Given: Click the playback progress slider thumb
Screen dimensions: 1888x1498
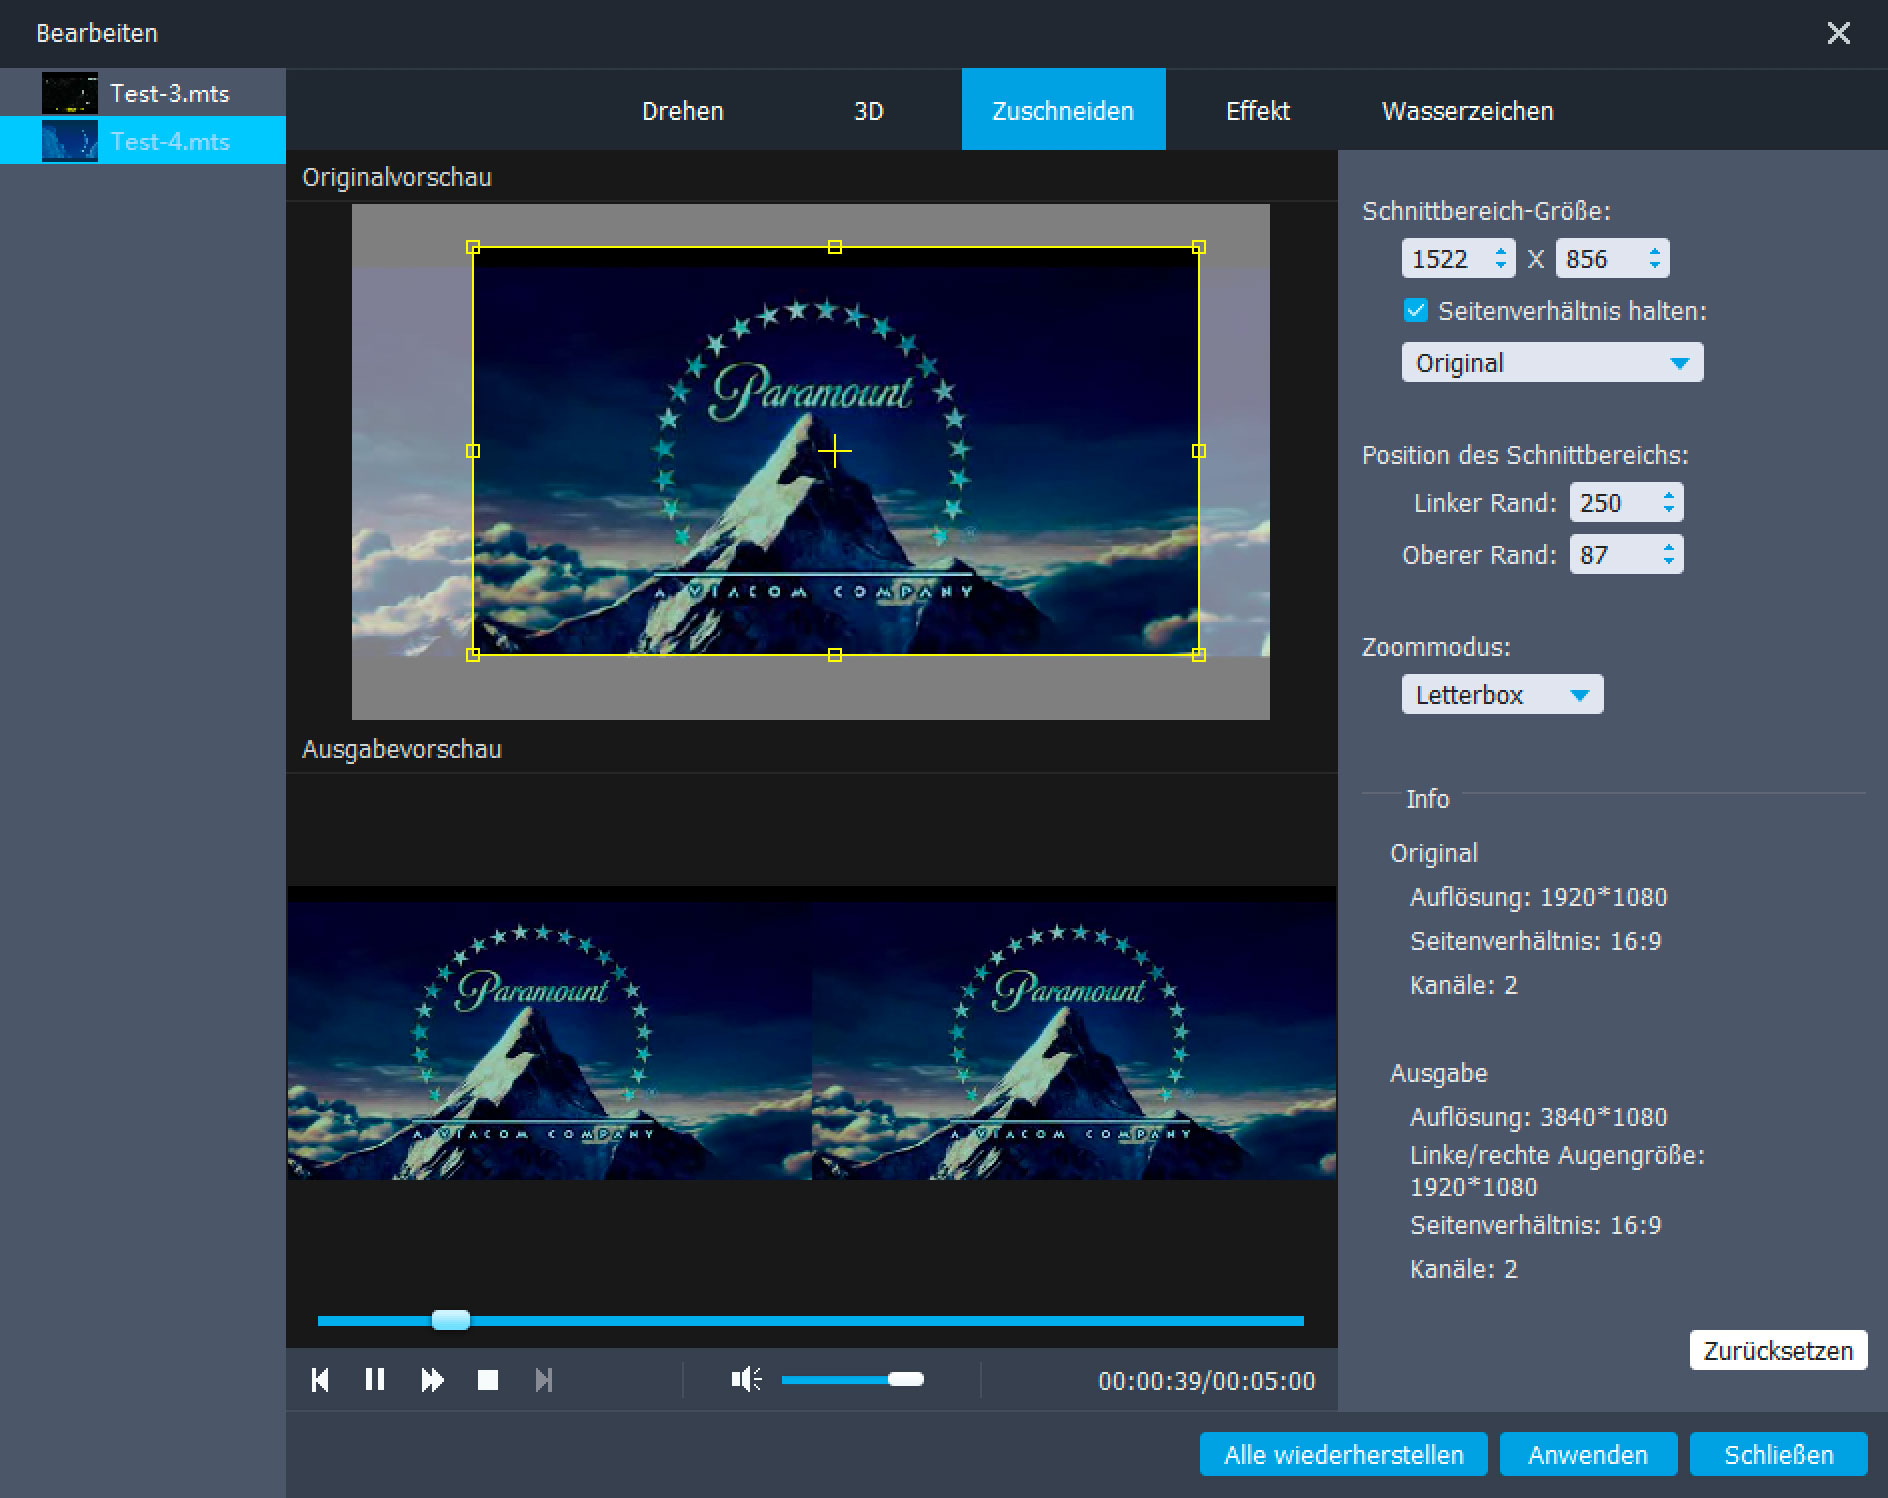Looking at the screenshot, I should click(451, 1320).
